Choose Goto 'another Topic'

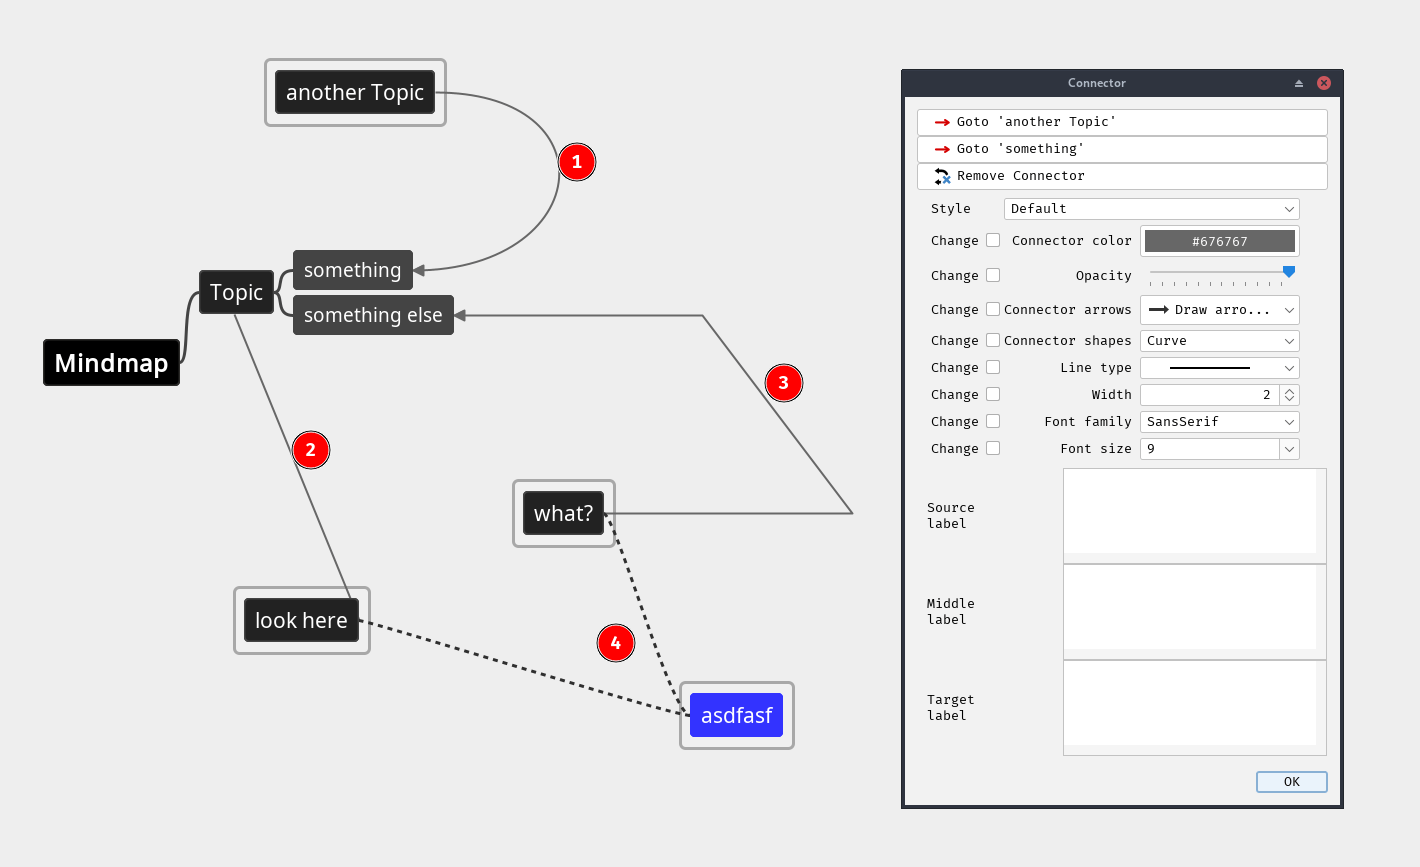click(1122, 122)
